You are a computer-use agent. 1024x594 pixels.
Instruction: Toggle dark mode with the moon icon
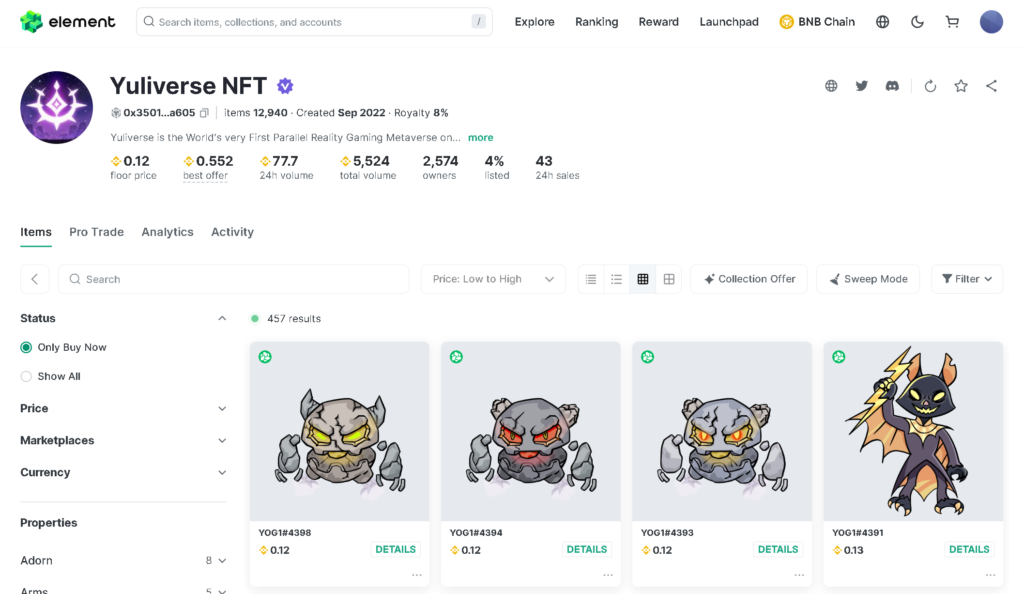click(917, 20)
